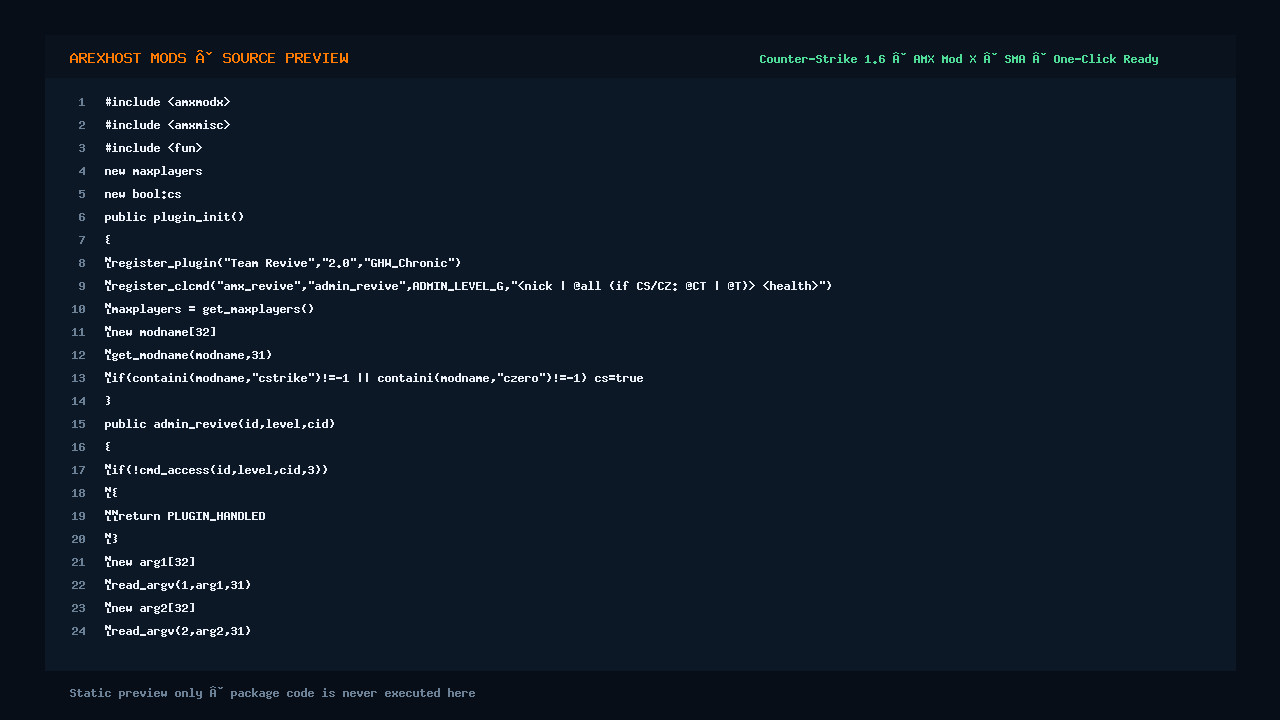Select the opening brace on line 16
The width and height of the screenshot is (1280, 720).
click(x=108, y=447)
